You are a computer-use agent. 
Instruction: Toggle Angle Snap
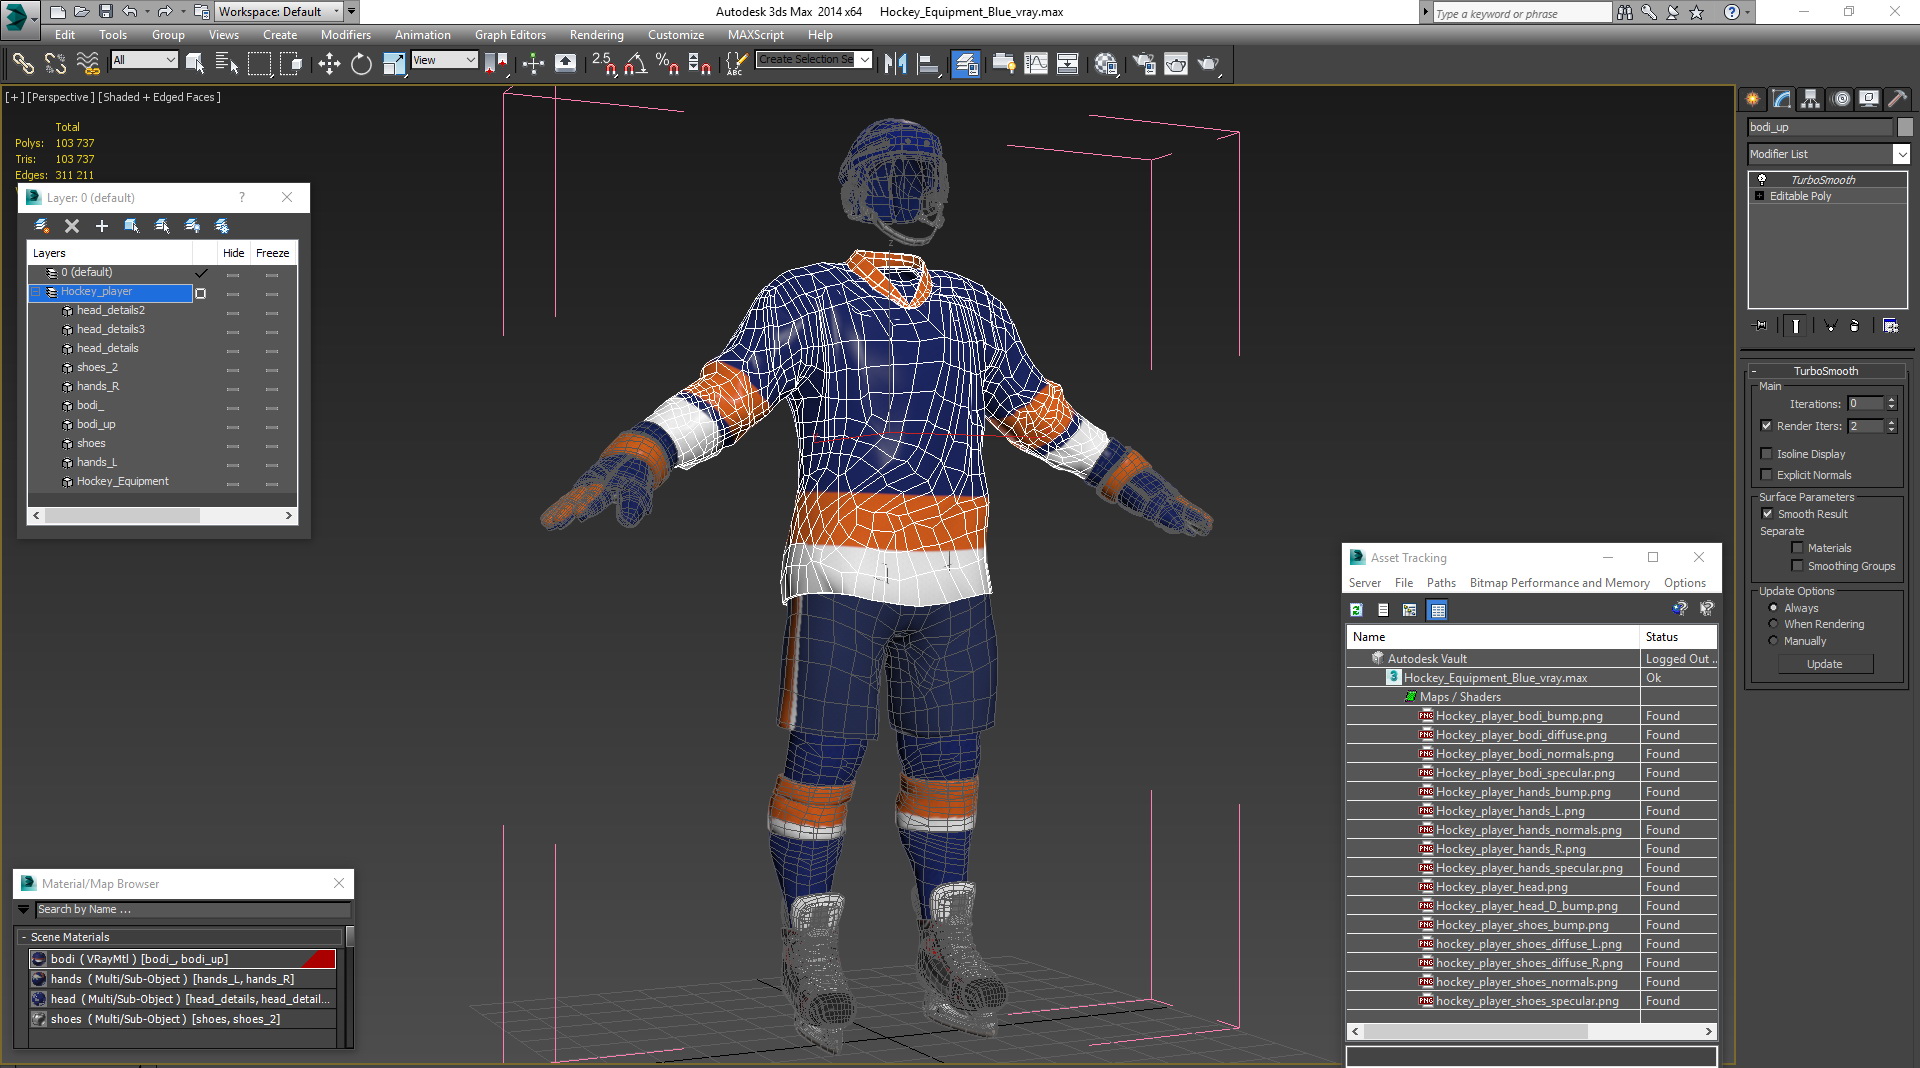point(636,64)
